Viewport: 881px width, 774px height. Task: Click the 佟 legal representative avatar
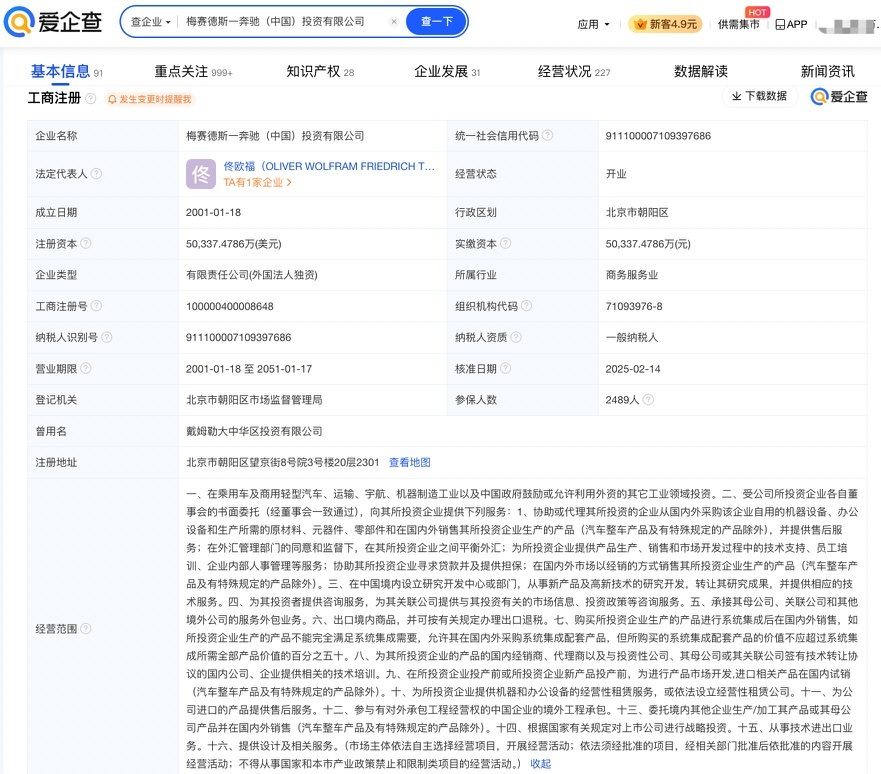[x=201, y=174]
